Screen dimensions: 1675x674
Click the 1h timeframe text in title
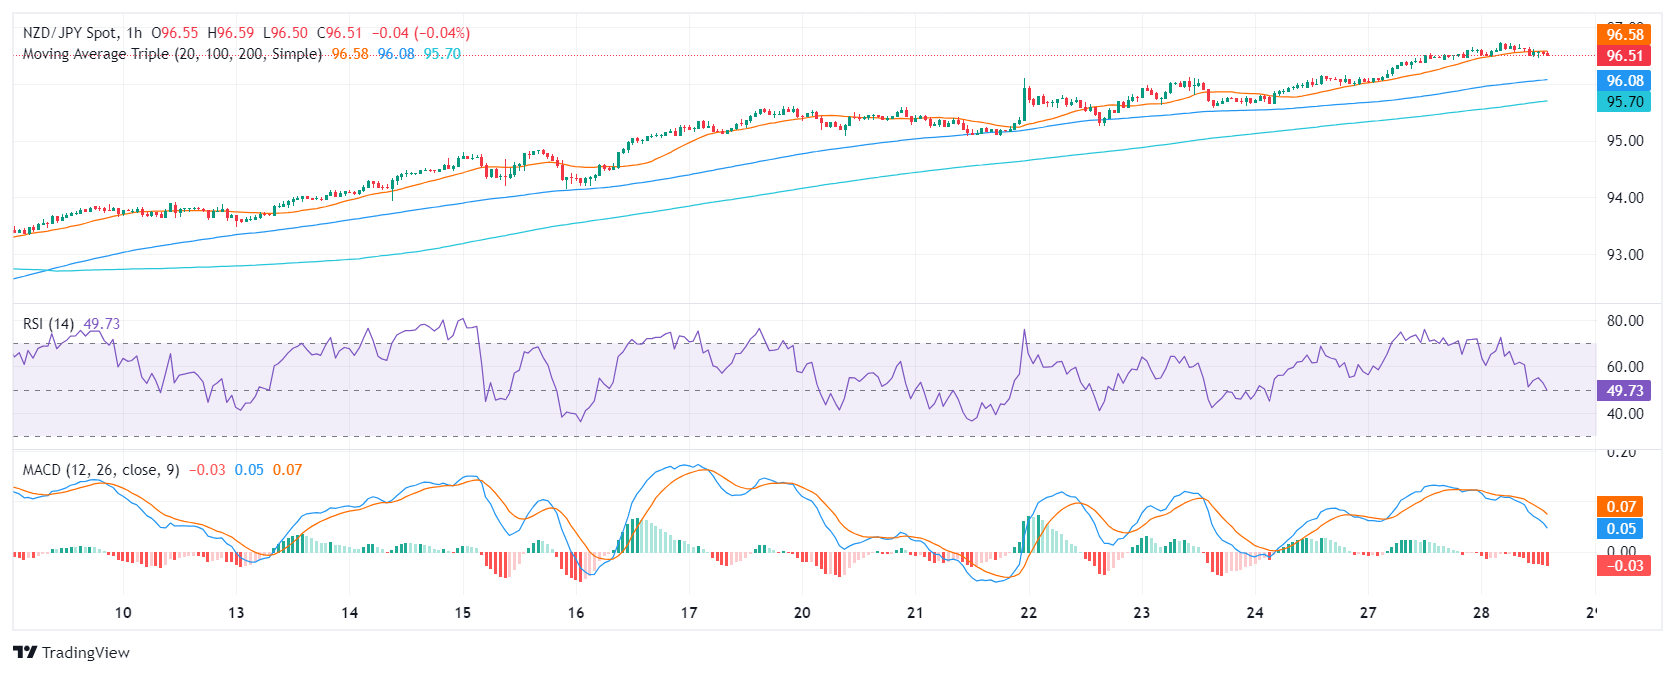click(x=134, y=33)
